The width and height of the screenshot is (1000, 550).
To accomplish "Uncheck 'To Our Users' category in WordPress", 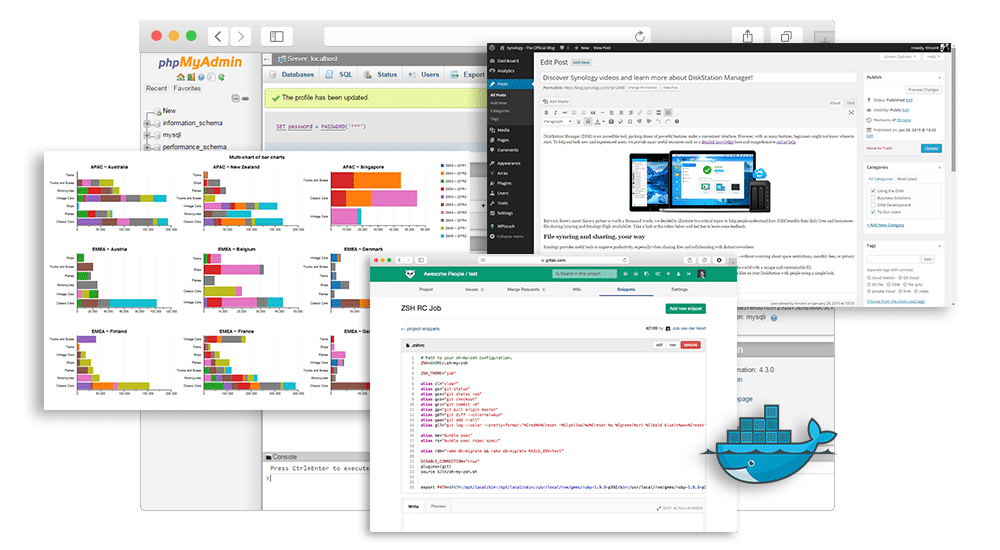I will point(873,212).
